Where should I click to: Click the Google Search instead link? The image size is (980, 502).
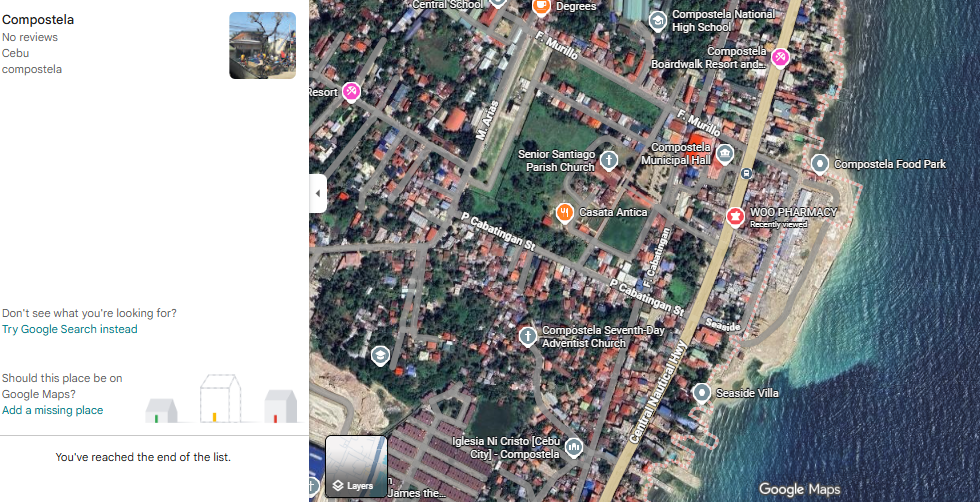tap(79, 329)
